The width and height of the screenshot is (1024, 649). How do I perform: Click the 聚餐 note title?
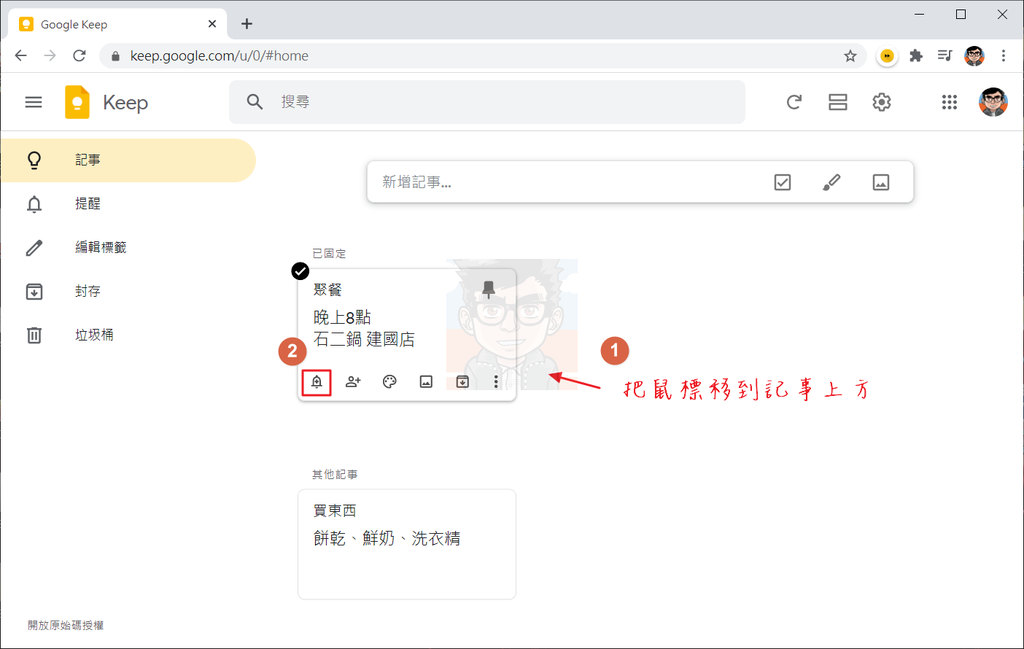coord(328,289)
